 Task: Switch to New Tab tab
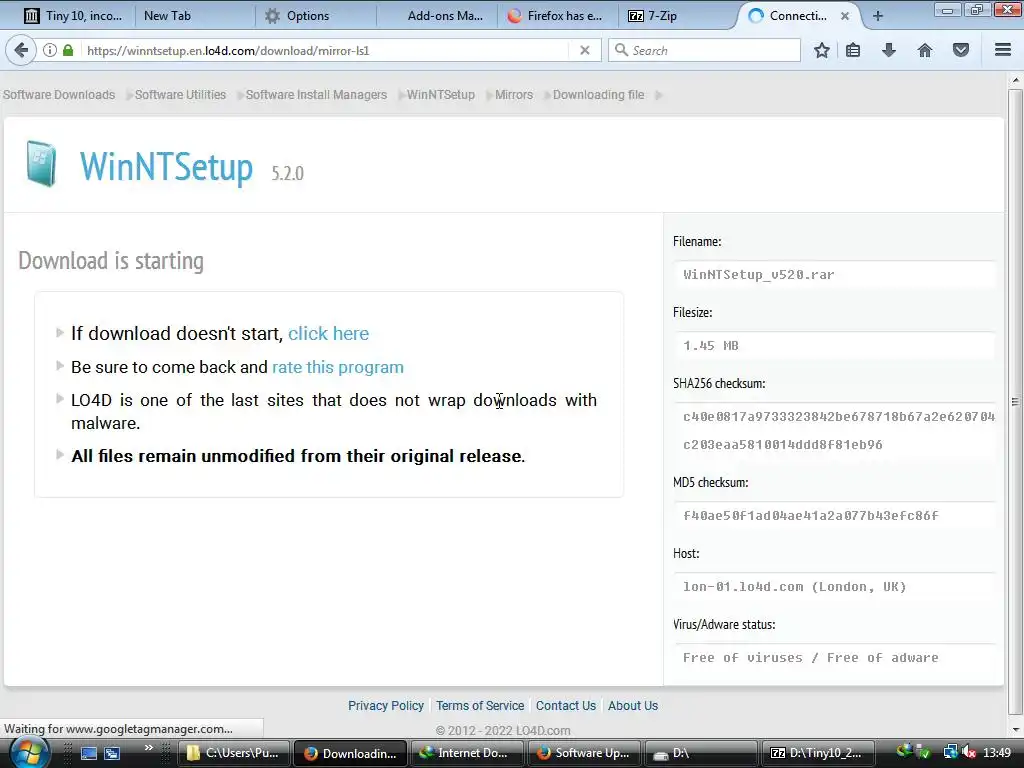point(167,16)
